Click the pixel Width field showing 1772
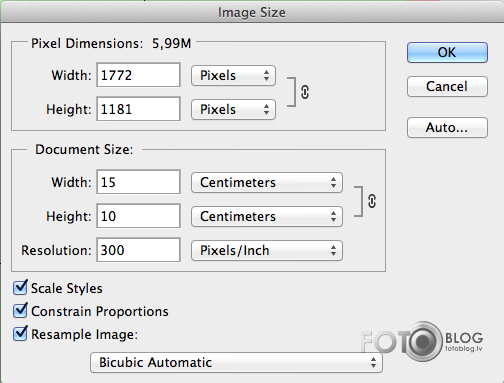 pyautogui.click(x=139, y=75)
